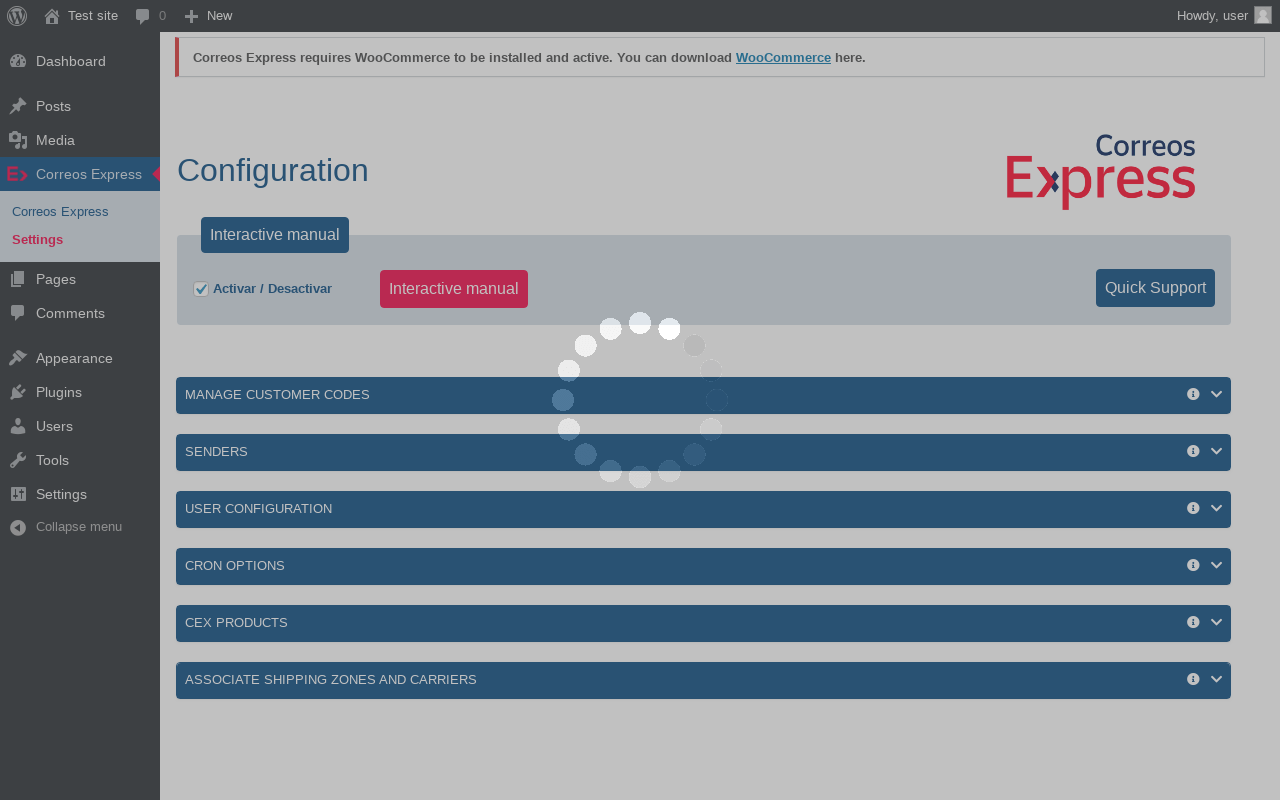Viewport: 1280px width, 800px height.
Task: Click the MANAGE CUSTOMER CODES title
Action: (277, 395)
